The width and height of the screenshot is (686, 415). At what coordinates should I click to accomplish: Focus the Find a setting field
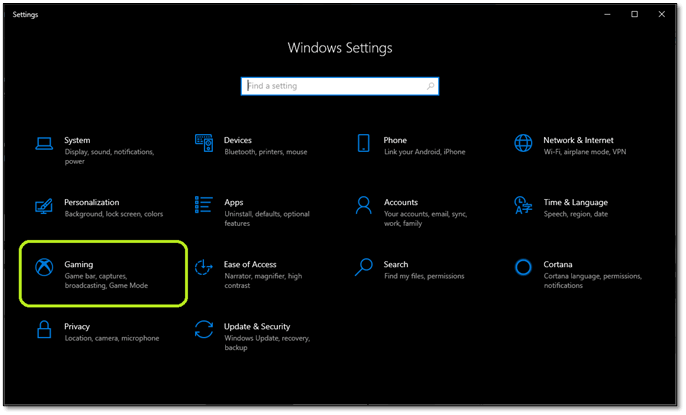340,86
